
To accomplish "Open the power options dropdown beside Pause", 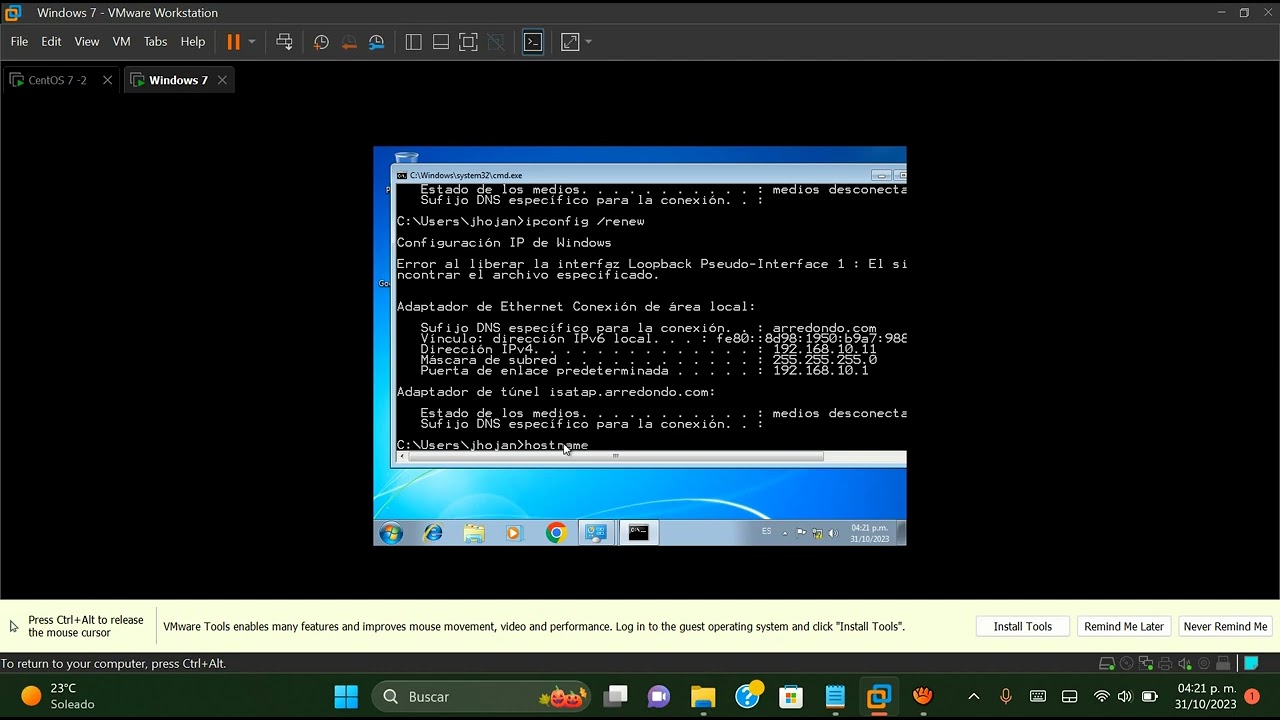I will click(252, 42).
